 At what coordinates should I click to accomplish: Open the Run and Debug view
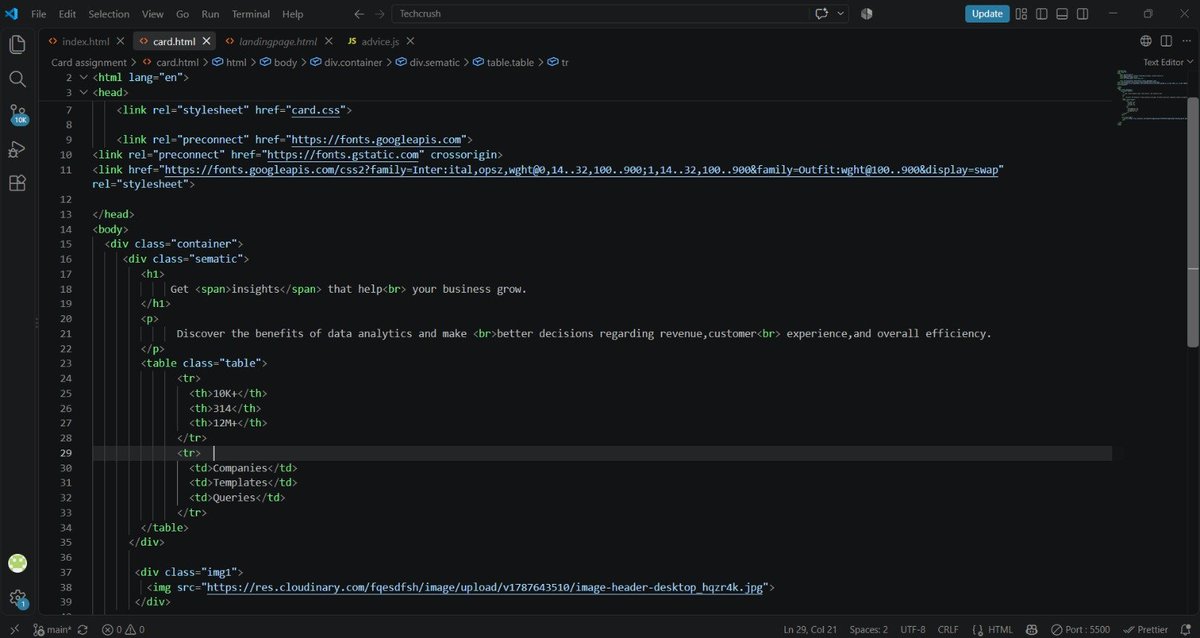pos(17,149)
